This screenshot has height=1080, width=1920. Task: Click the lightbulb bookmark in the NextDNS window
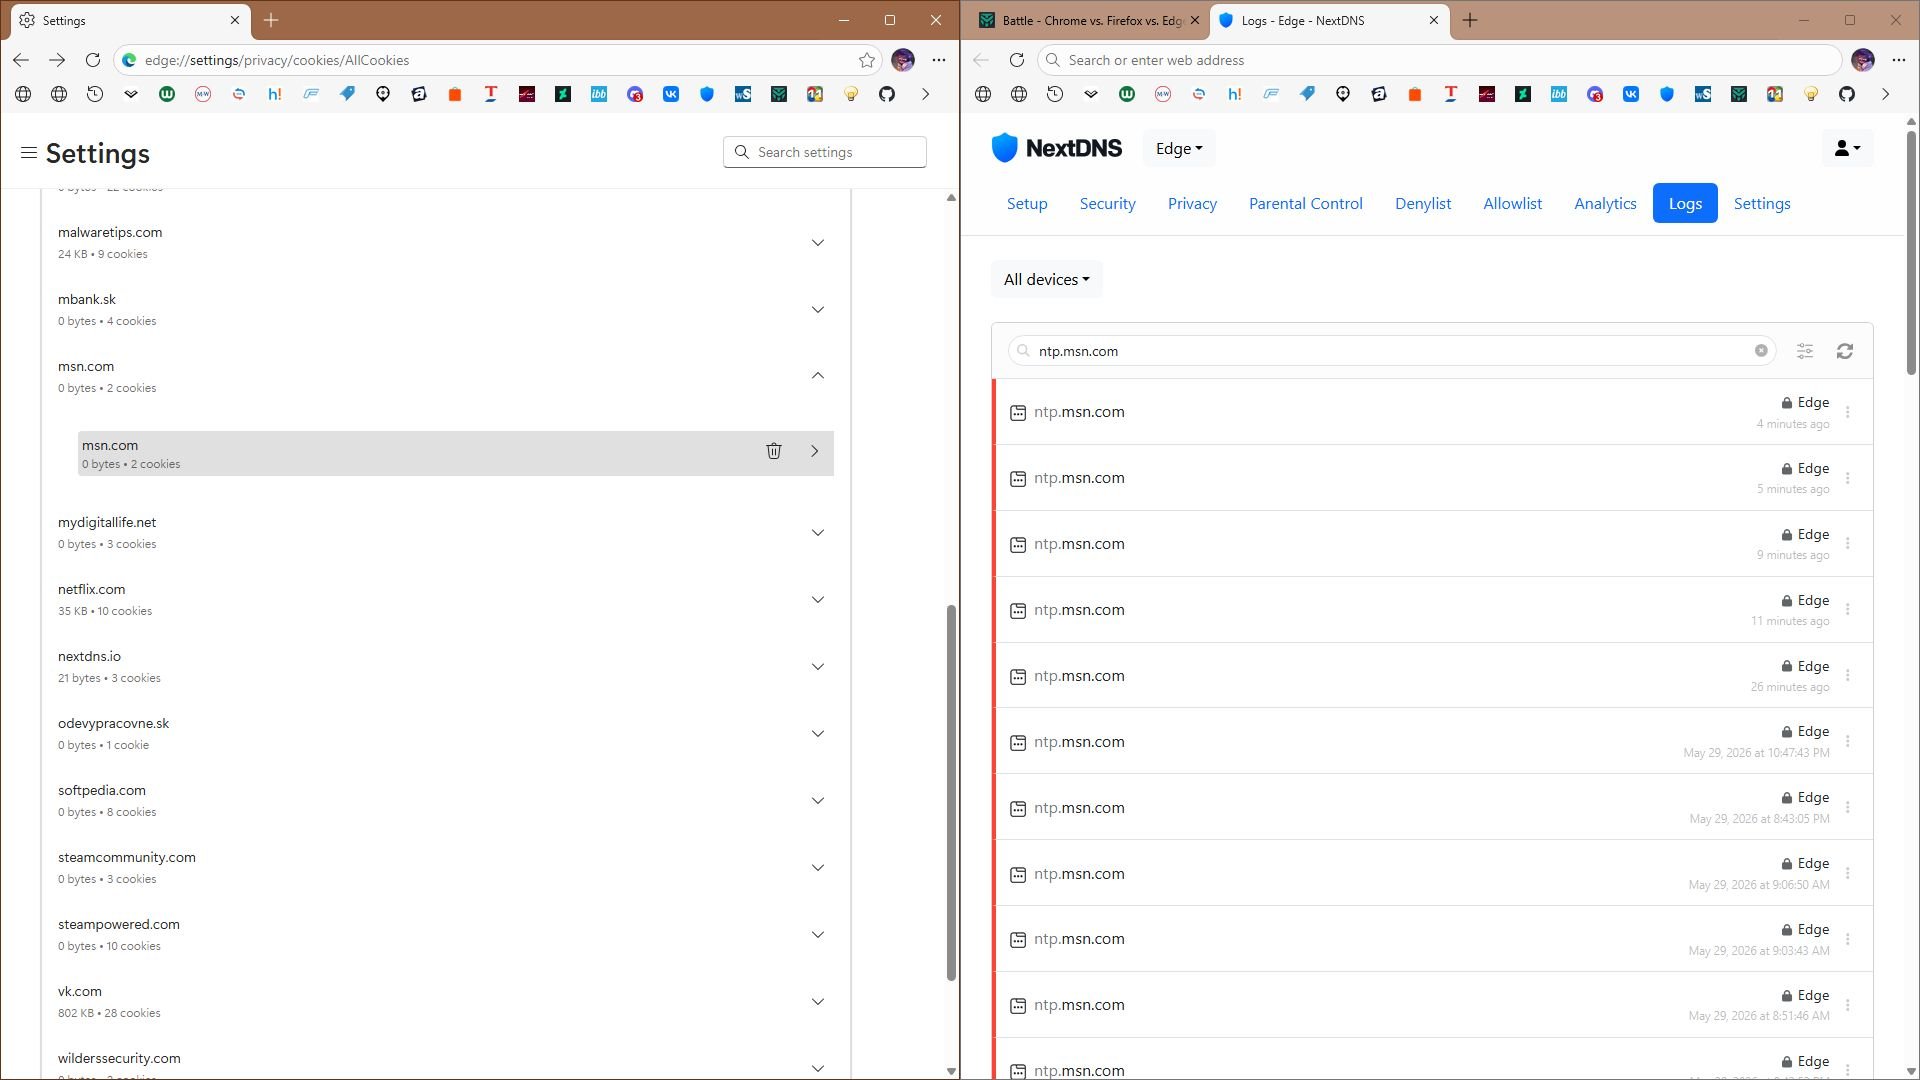1811,94
